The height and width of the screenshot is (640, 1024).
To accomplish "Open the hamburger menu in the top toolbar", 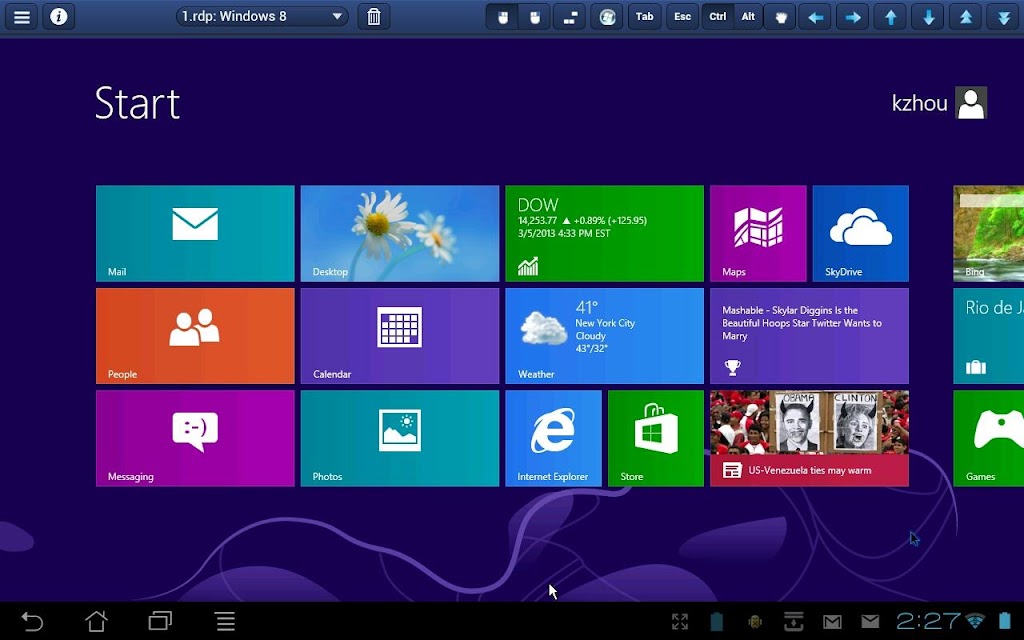I will pyautogui.click(x=21, y=17).
